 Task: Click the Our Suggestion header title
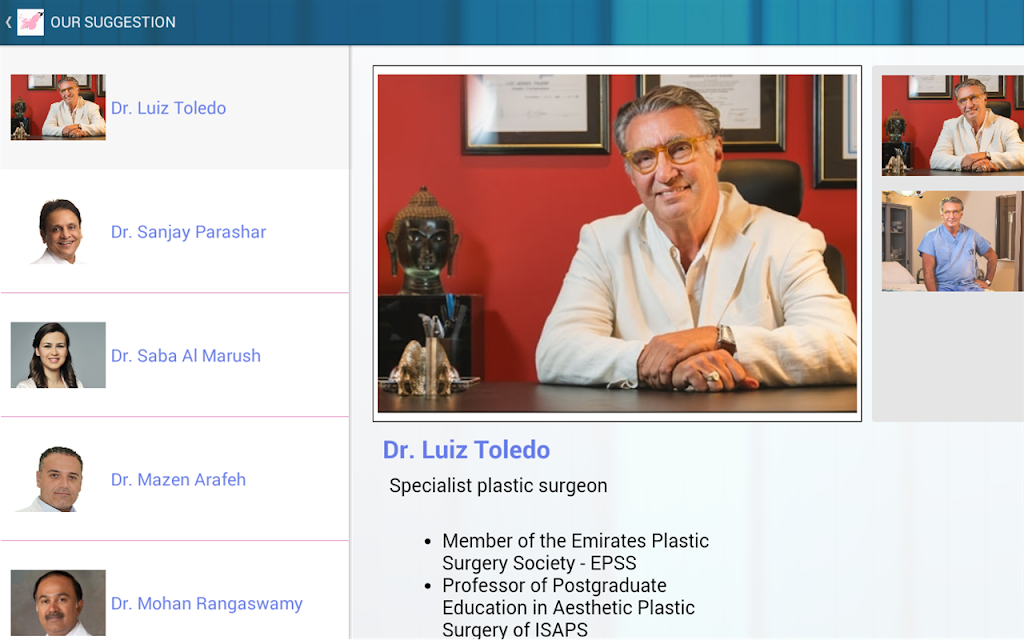pos(113,22)
